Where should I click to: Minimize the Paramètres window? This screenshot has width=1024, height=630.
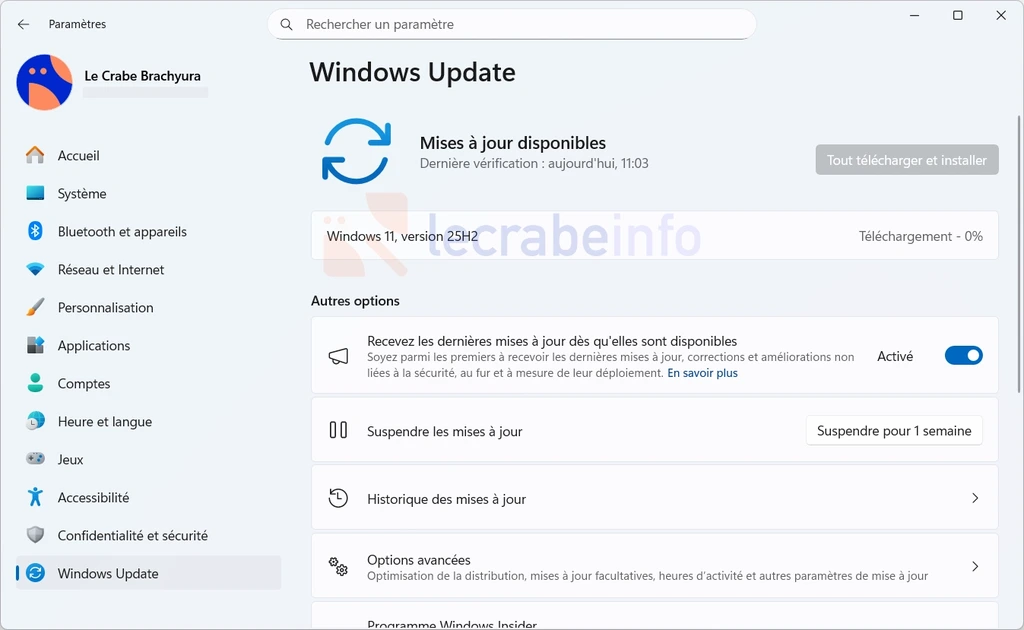(914, 15)
